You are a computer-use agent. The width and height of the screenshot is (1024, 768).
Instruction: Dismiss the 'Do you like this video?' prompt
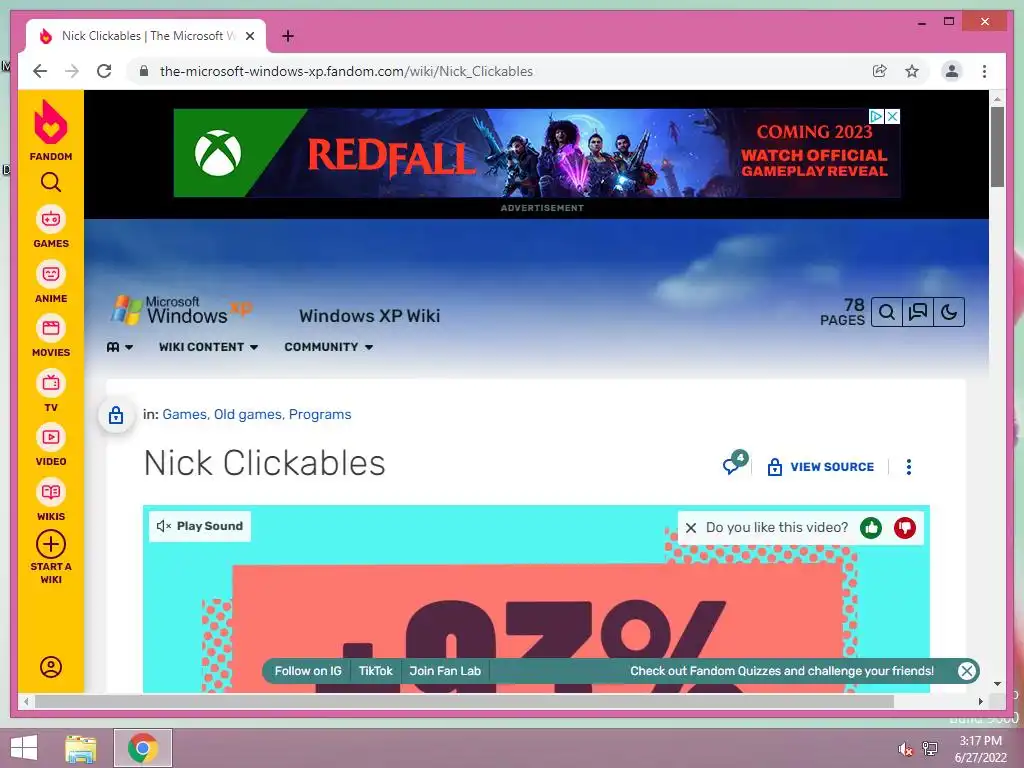(x=691, y=528)
